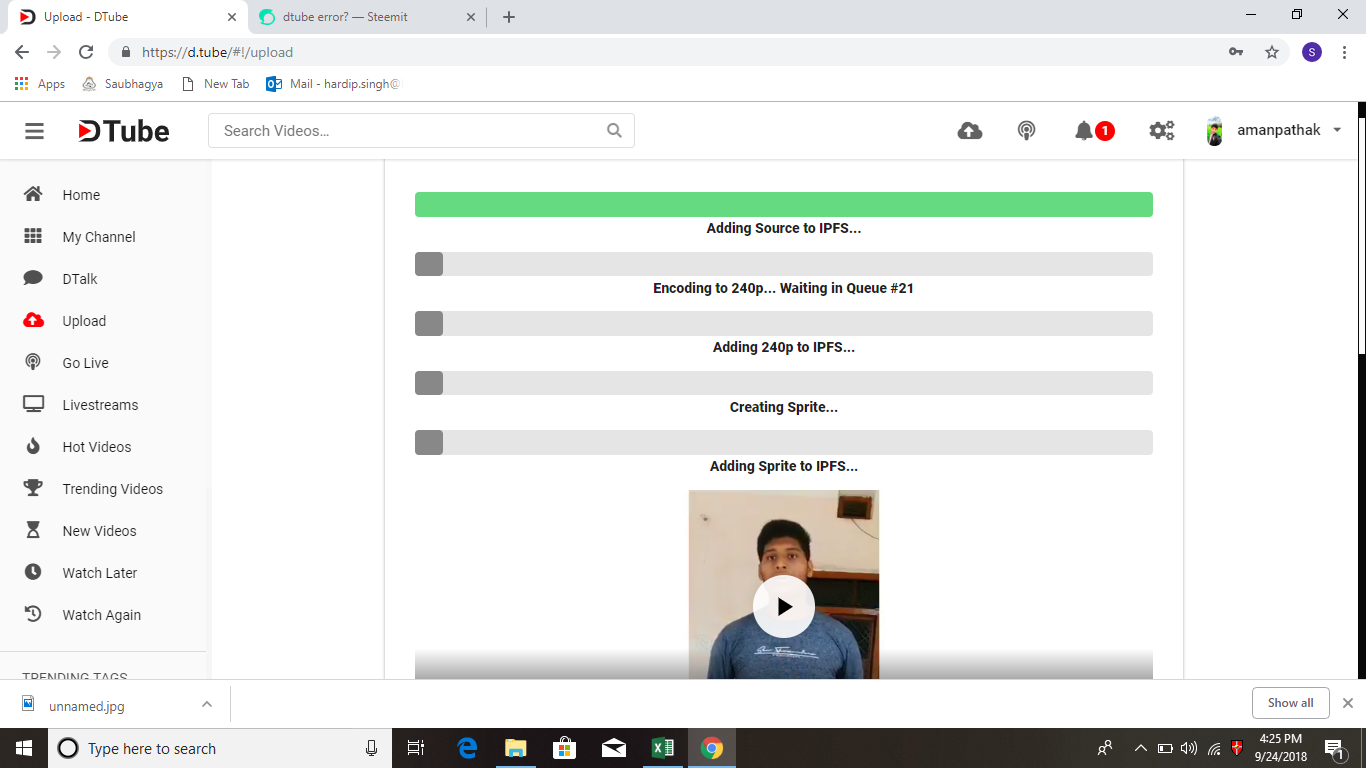Open the Excel taskbar icon
This screenshot has height=768, width=1366.
[x=662, y=748]
